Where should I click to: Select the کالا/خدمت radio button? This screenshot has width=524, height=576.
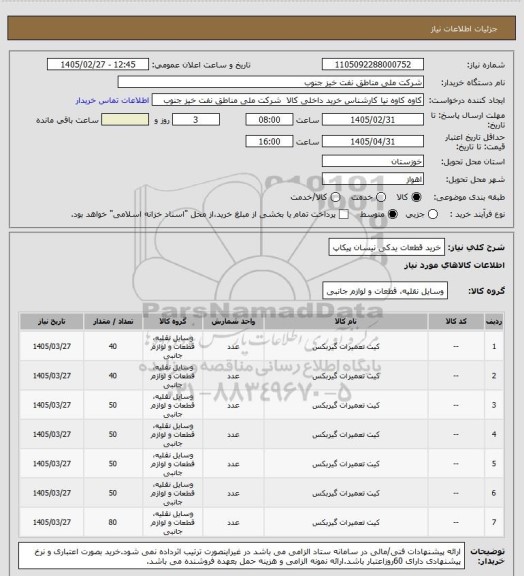point(335,197)
